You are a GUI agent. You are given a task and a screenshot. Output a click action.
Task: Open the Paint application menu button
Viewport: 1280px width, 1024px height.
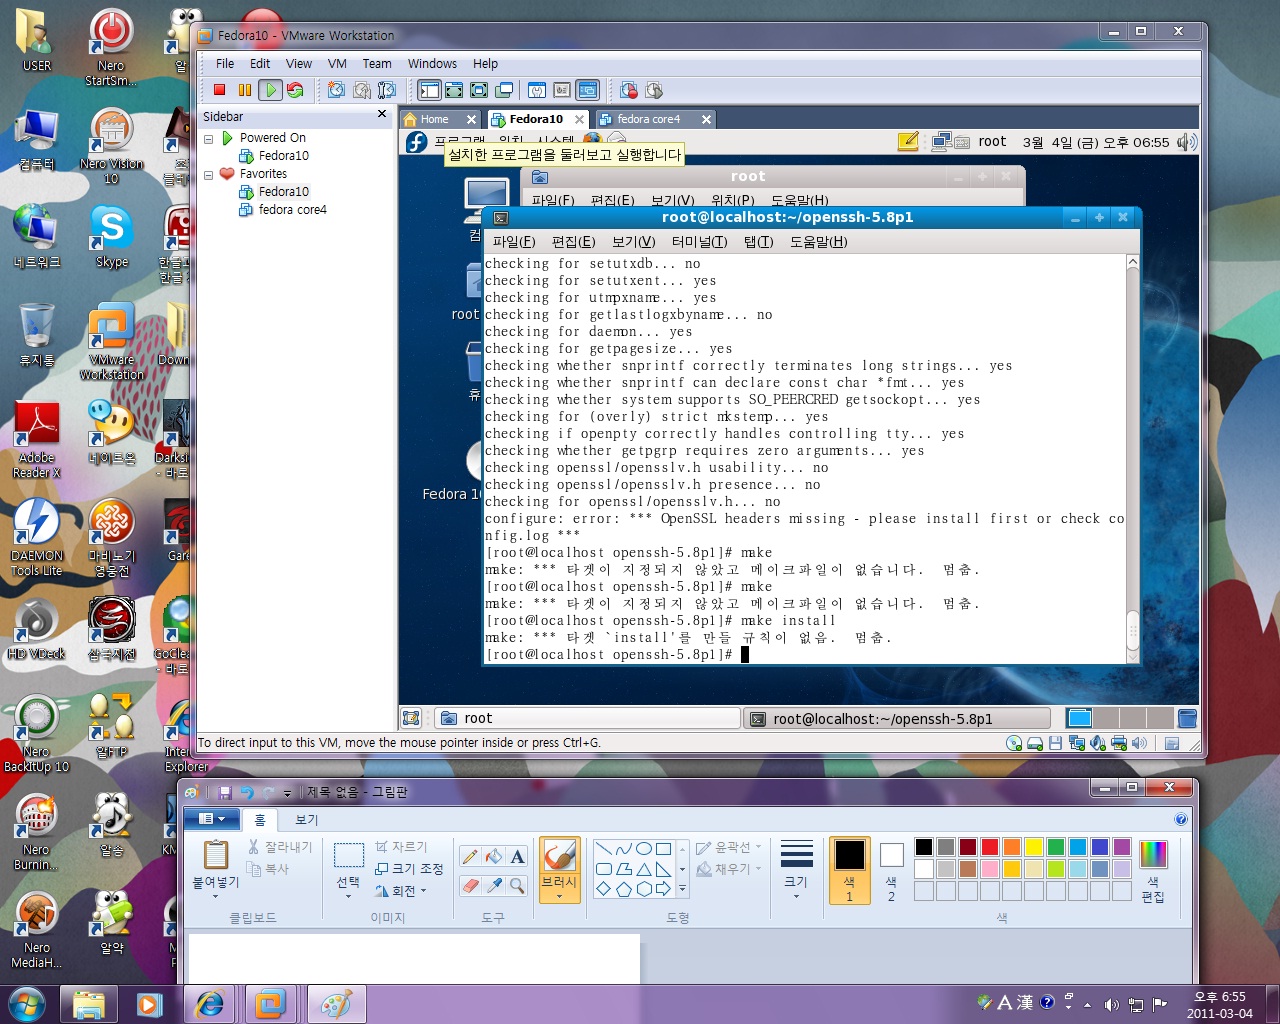click(x=210, y=819)
